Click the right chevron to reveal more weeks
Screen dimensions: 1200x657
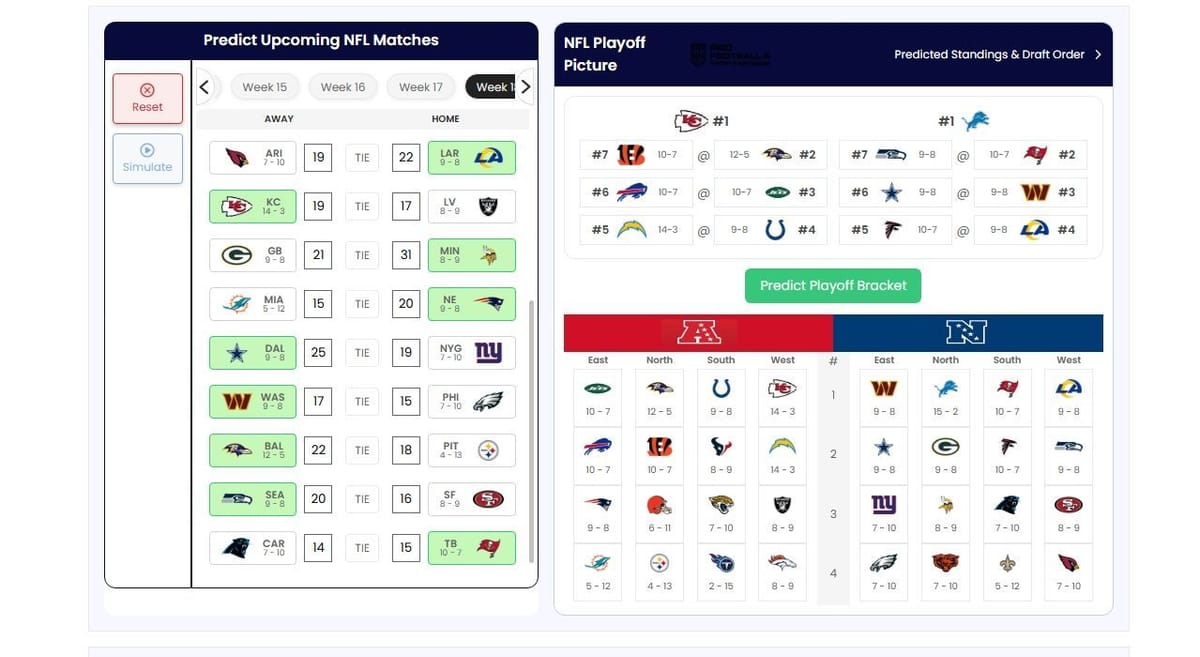point(525,86)
